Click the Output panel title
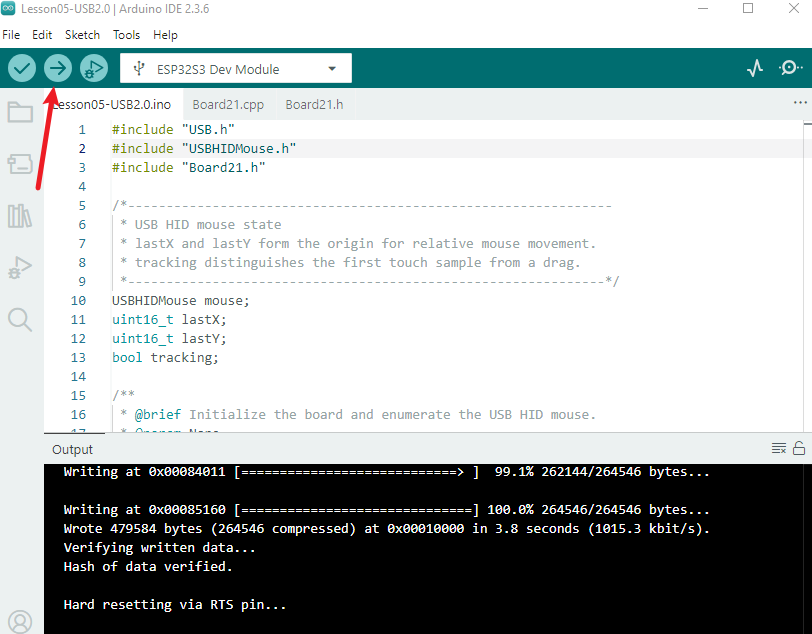 [x=72, y=449]
